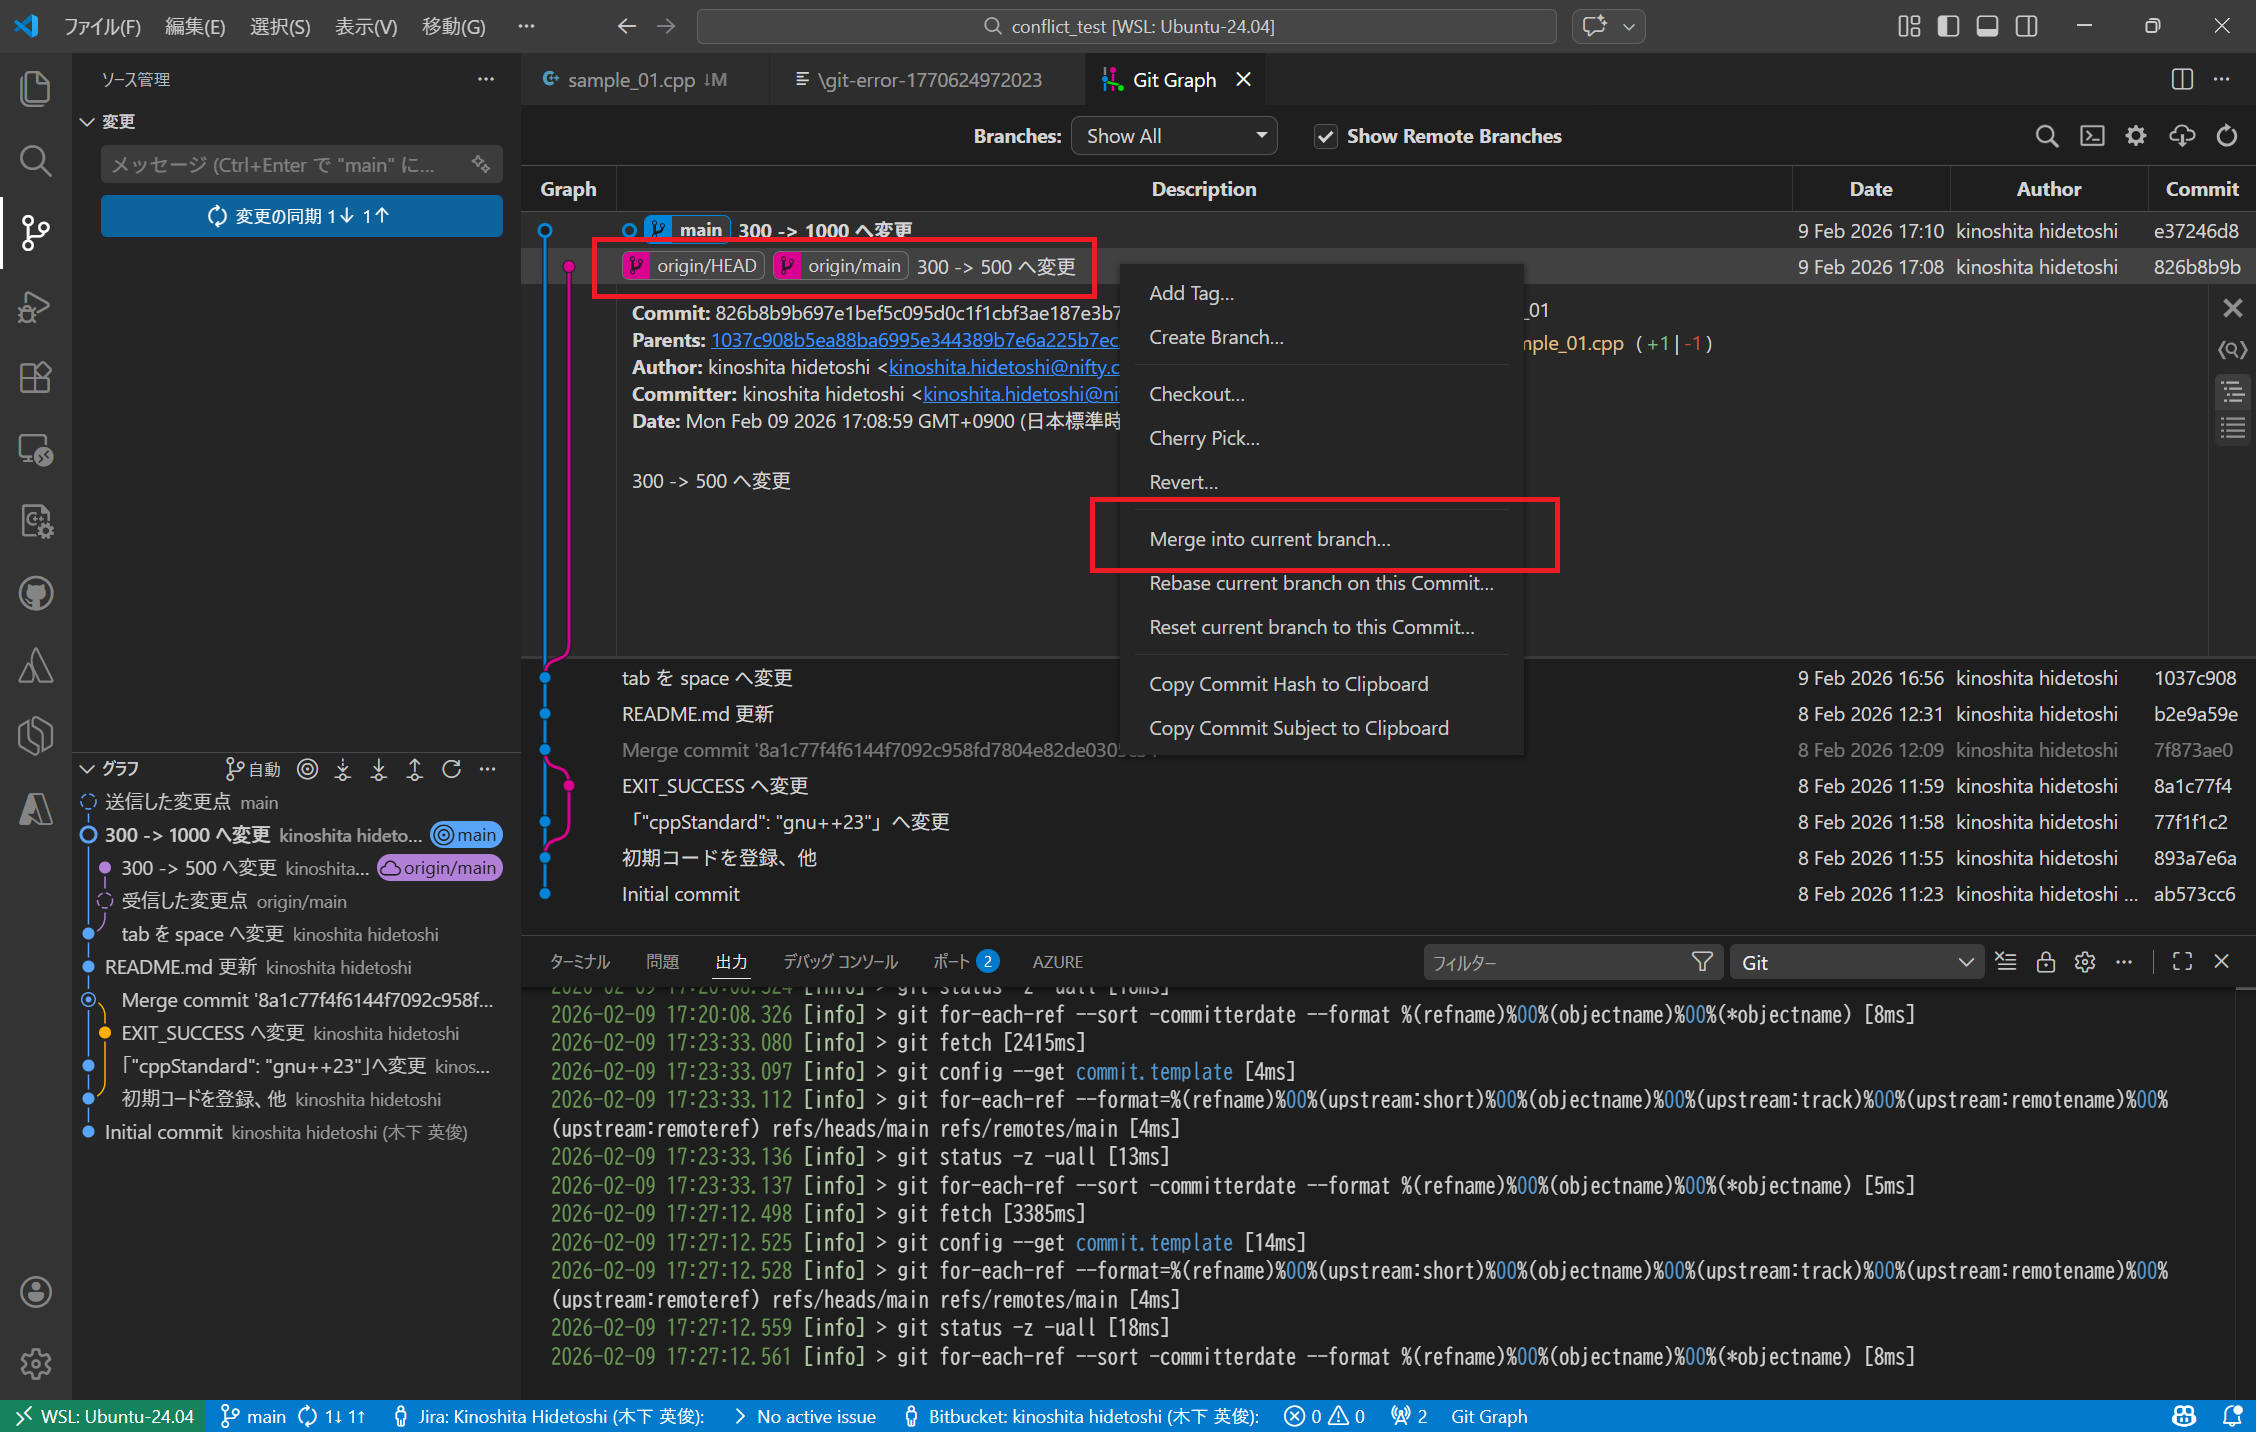Open the Run and Debug view
The width and height of the screenshot is (2256, 1432).
tap(35, 305)
